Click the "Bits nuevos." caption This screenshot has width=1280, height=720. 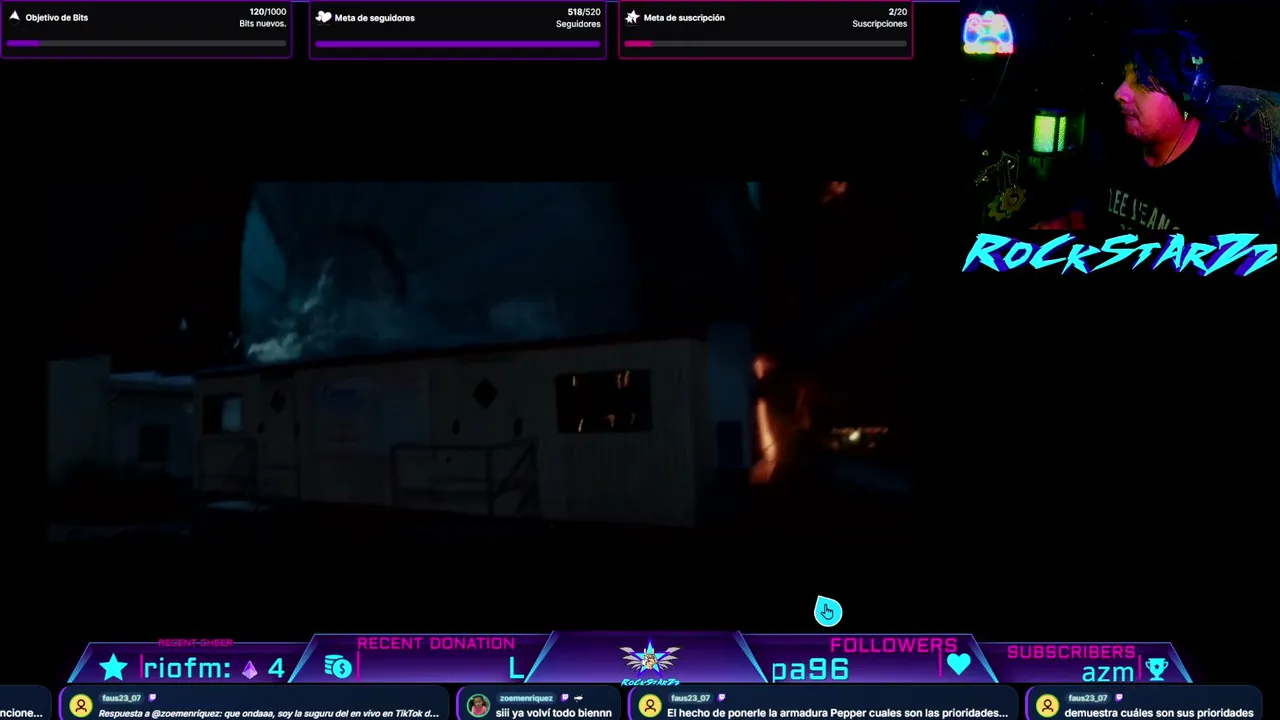coord(263,24)
